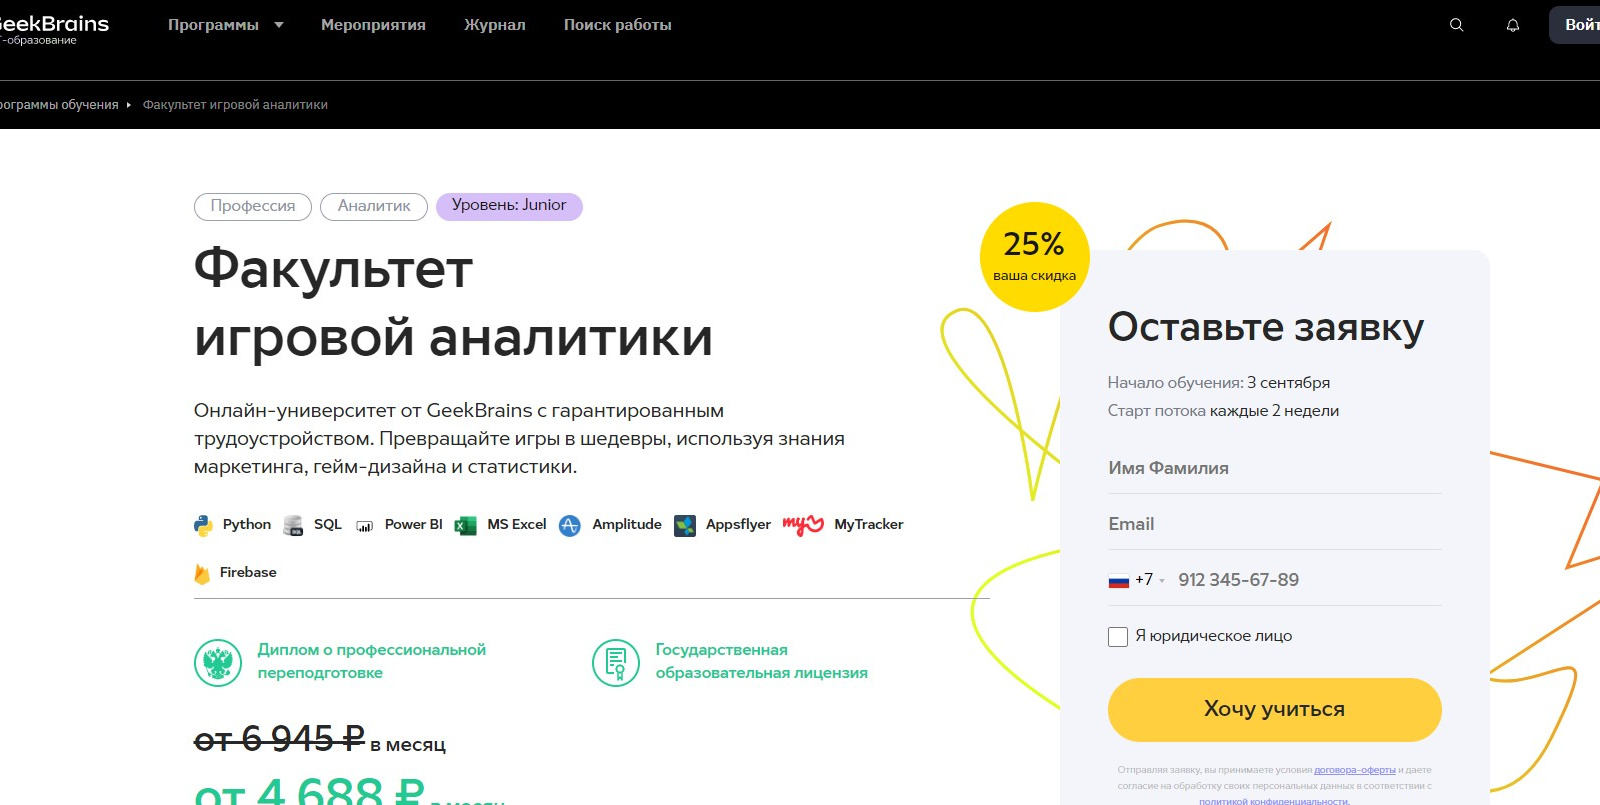Image resolution: width=1600 pixels, height=805 pixels.
Task: Expand the 'Программы' dropdown menu
Action: click(x=225, y=25)
